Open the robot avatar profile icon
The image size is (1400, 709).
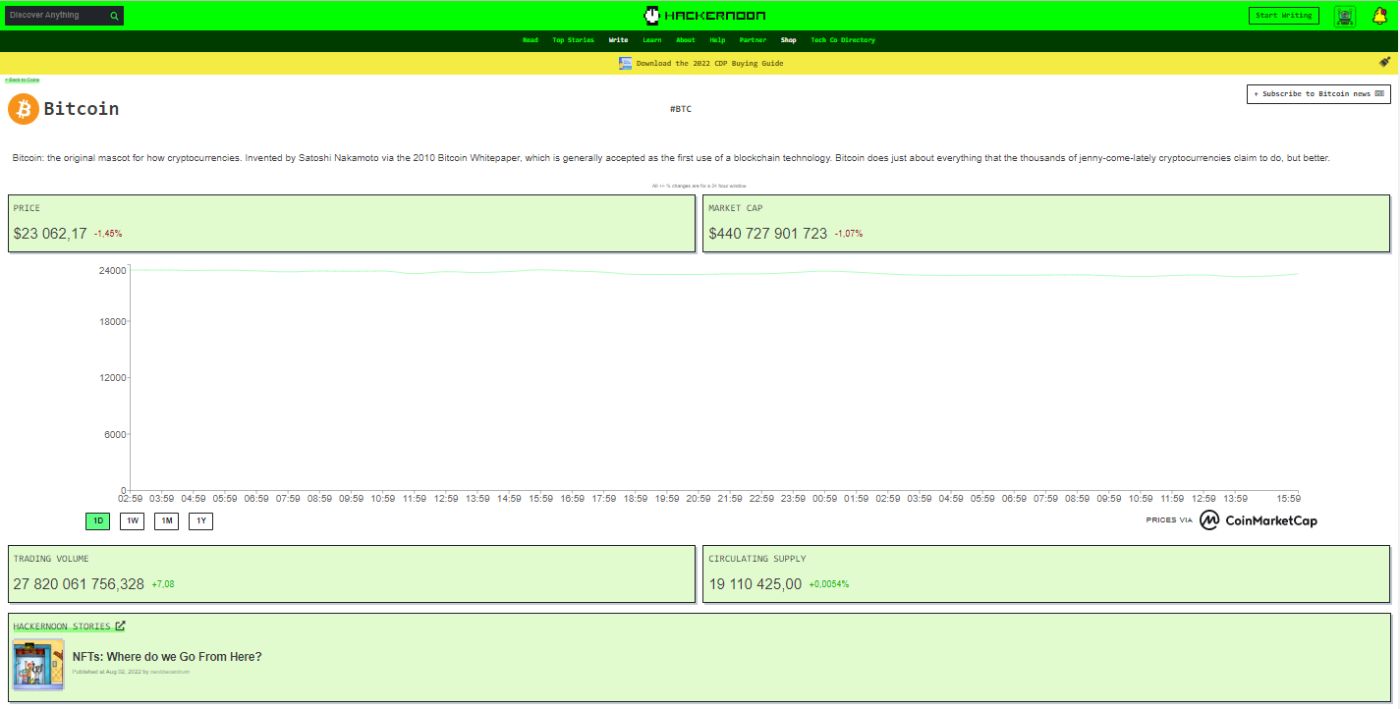1345,15
